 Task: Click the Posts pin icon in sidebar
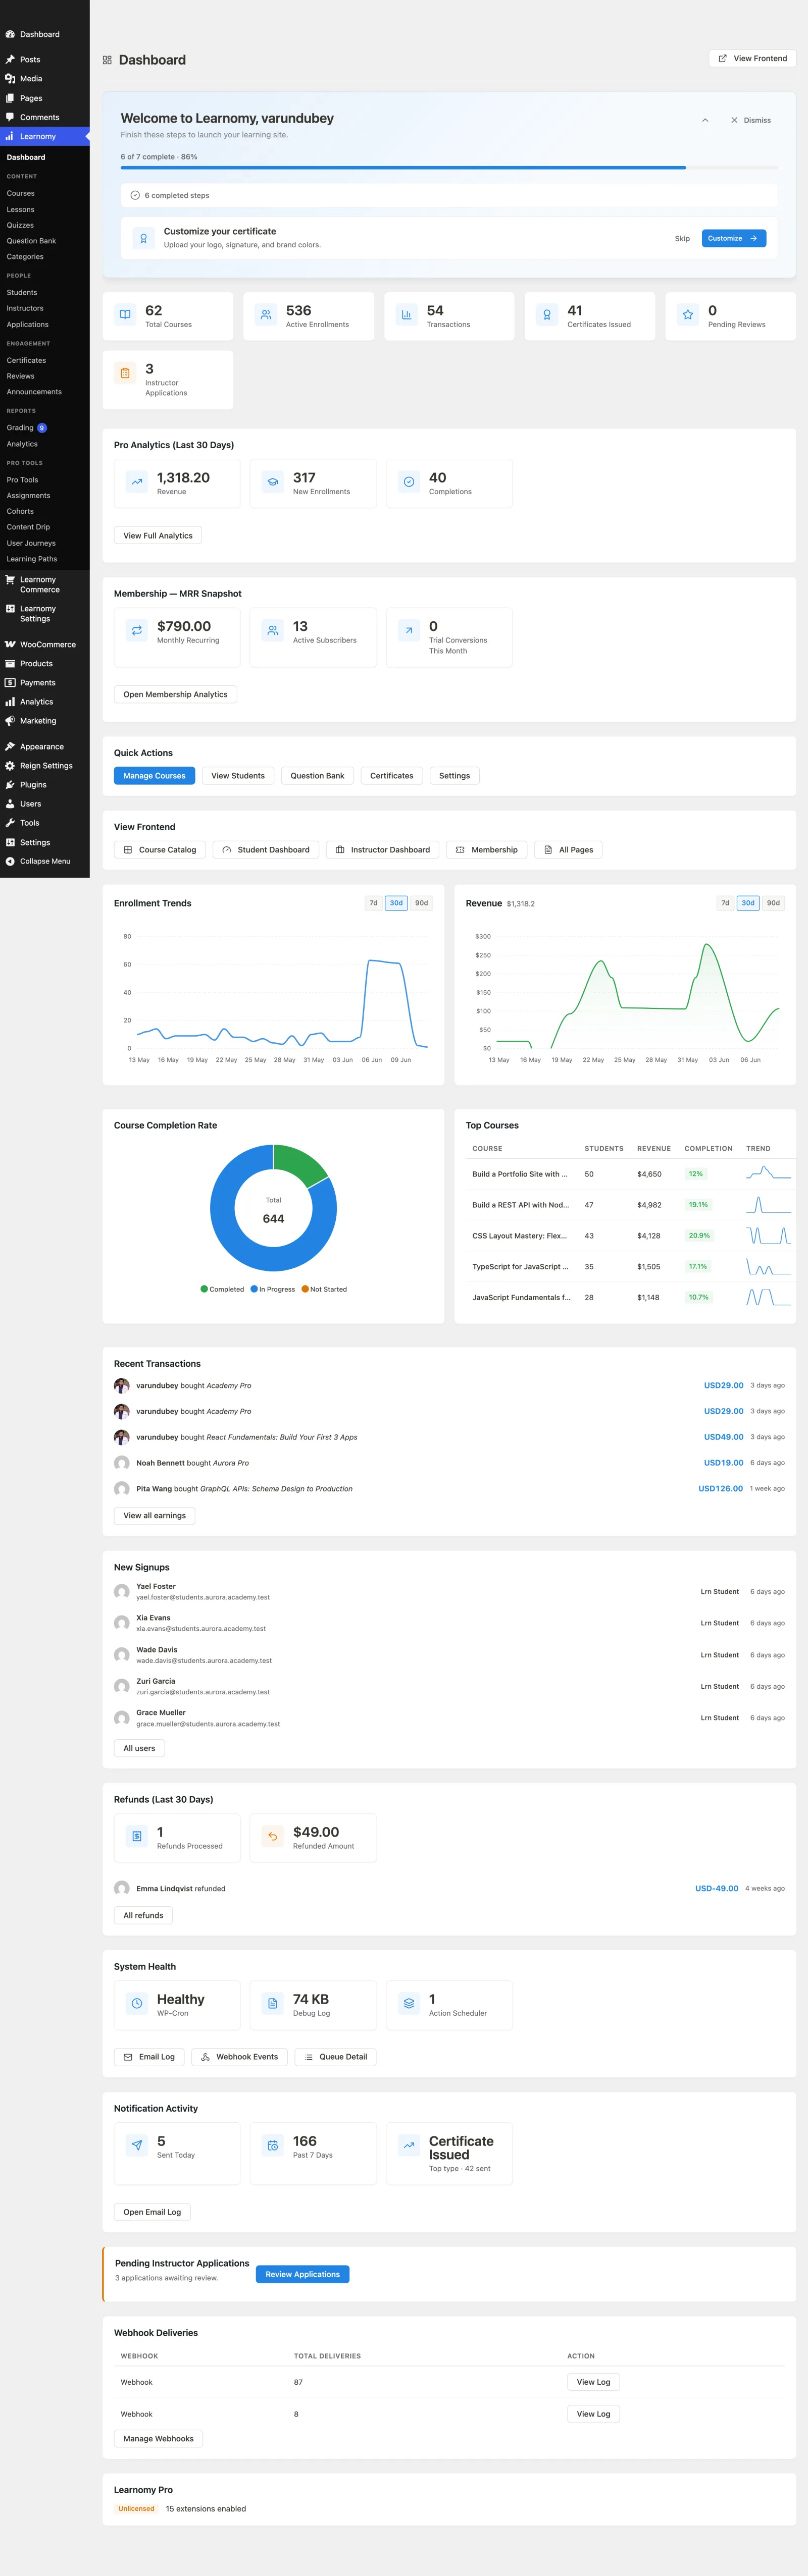pos(10,59)
